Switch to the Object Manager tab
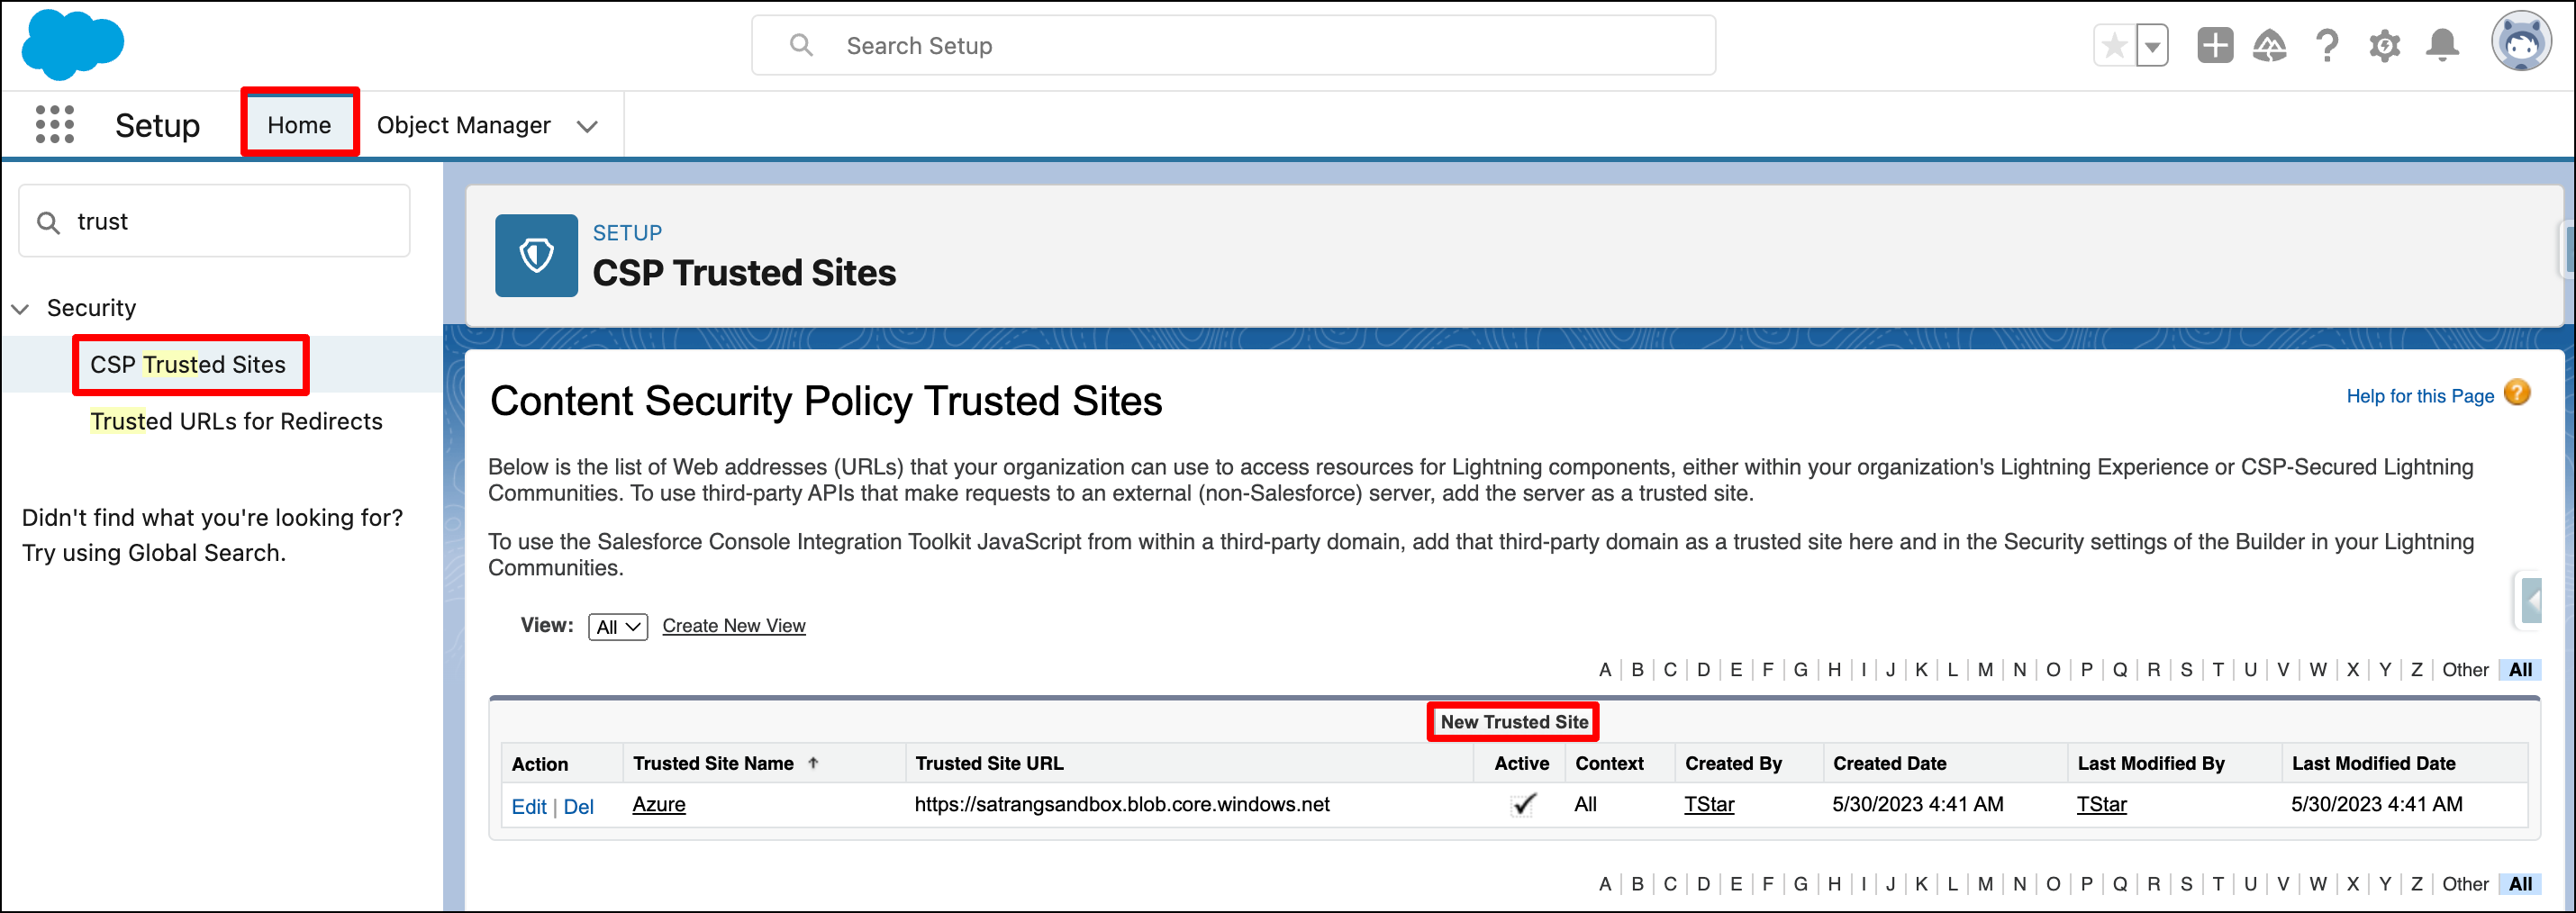Viewport: 2576px width, 913px height. tap(463, 125)
